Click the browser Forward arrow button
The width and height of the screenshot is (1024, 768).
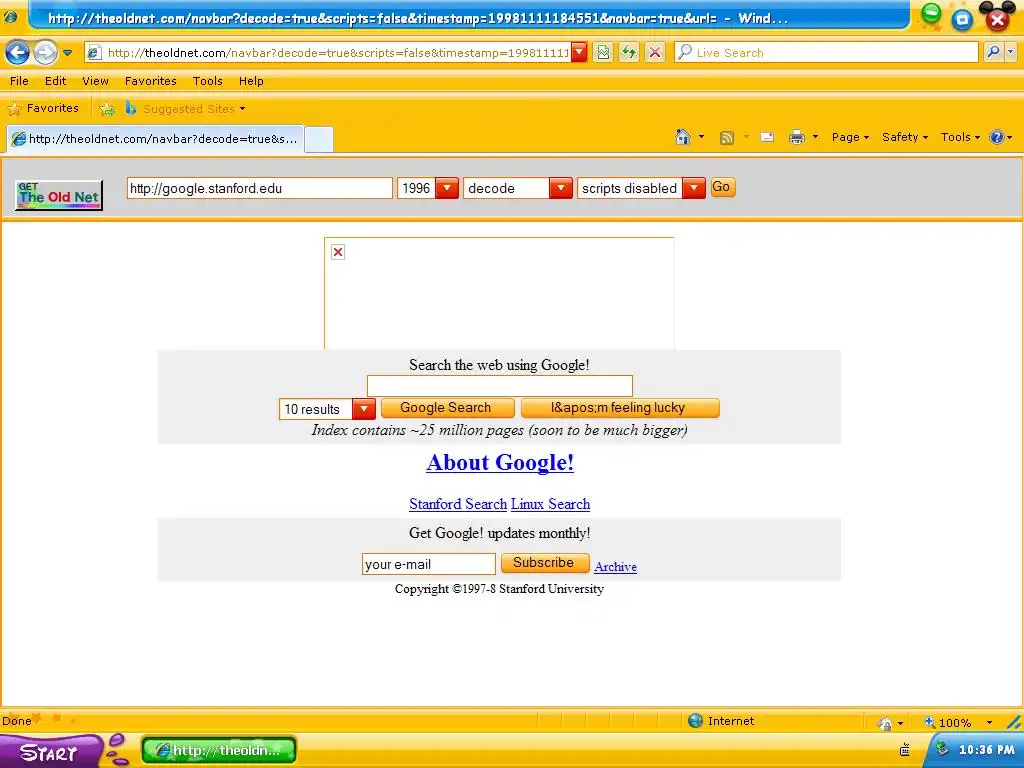click(45, 52)
